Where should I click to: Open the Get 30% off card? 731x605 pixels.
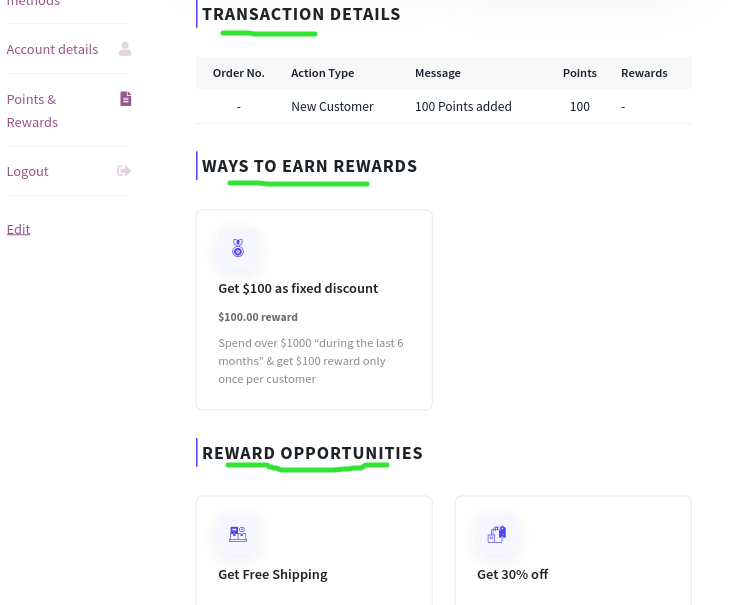(x=573, y=550)
